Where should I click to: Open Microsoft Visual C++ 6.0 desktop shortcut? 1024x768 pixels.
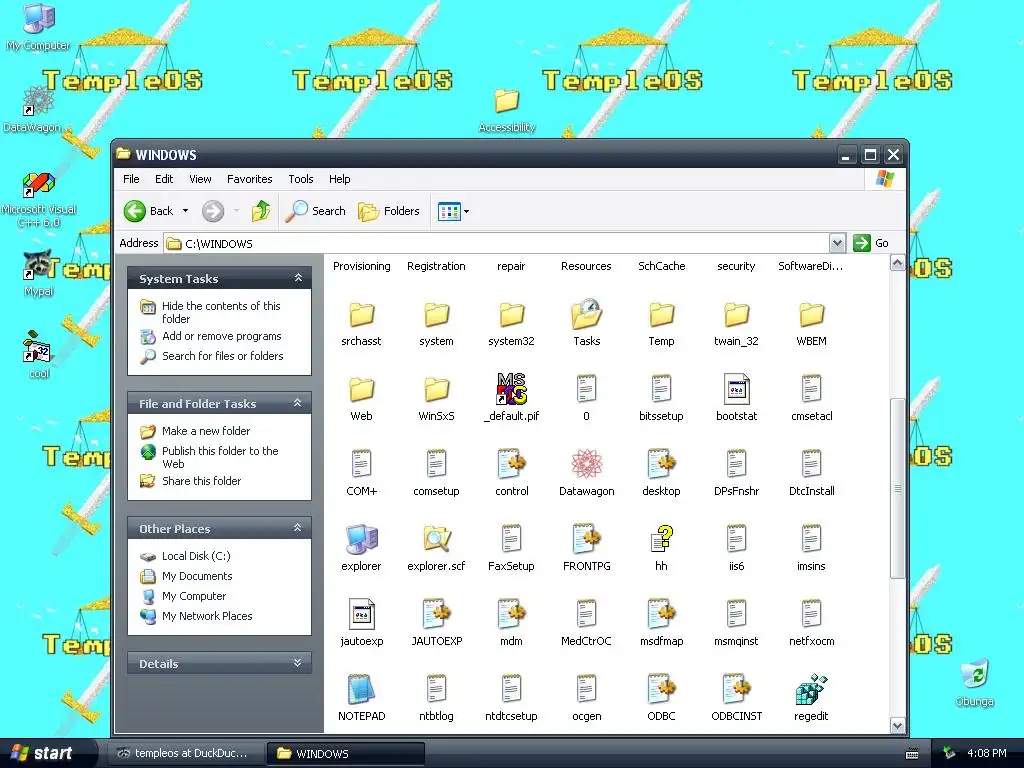(39, 184)
